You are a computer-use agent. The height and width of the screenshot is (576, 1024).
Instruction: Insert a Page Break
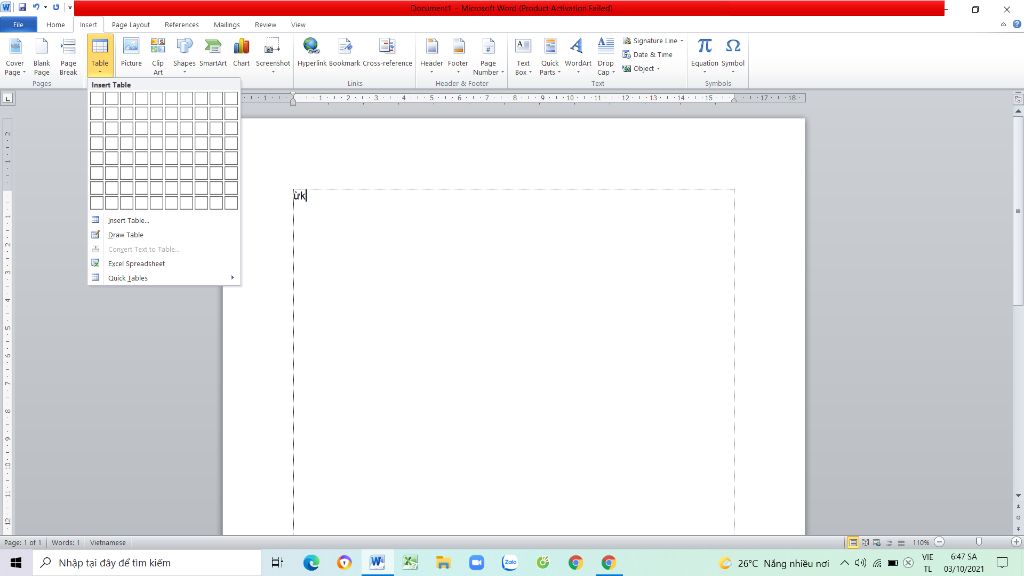[69, 56]
